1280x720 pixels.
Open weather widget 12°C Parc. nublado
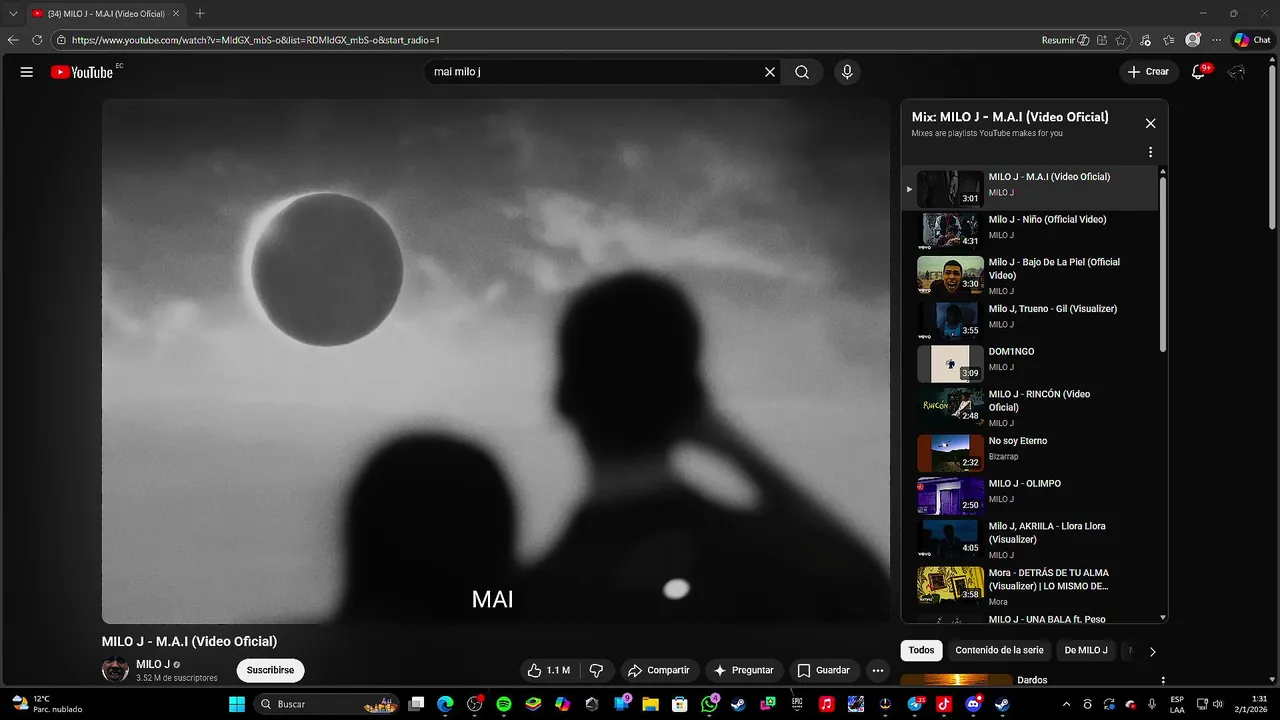tap(47, 704)
